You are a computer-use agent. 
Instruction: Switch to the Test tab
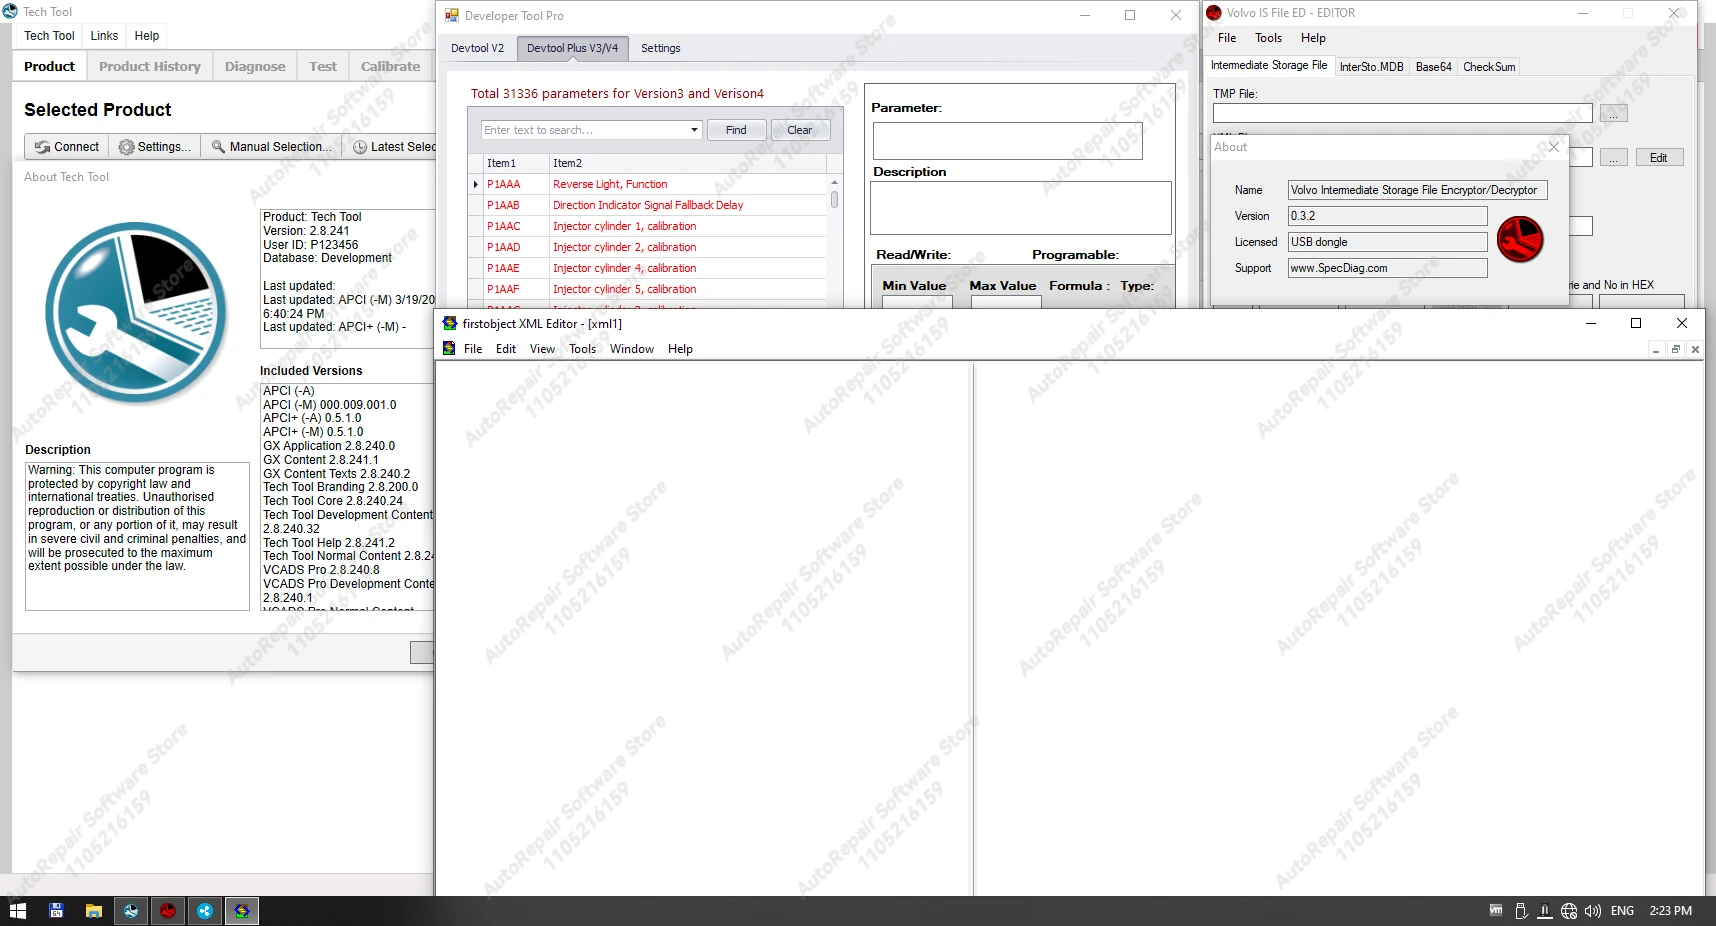point(323,67)
